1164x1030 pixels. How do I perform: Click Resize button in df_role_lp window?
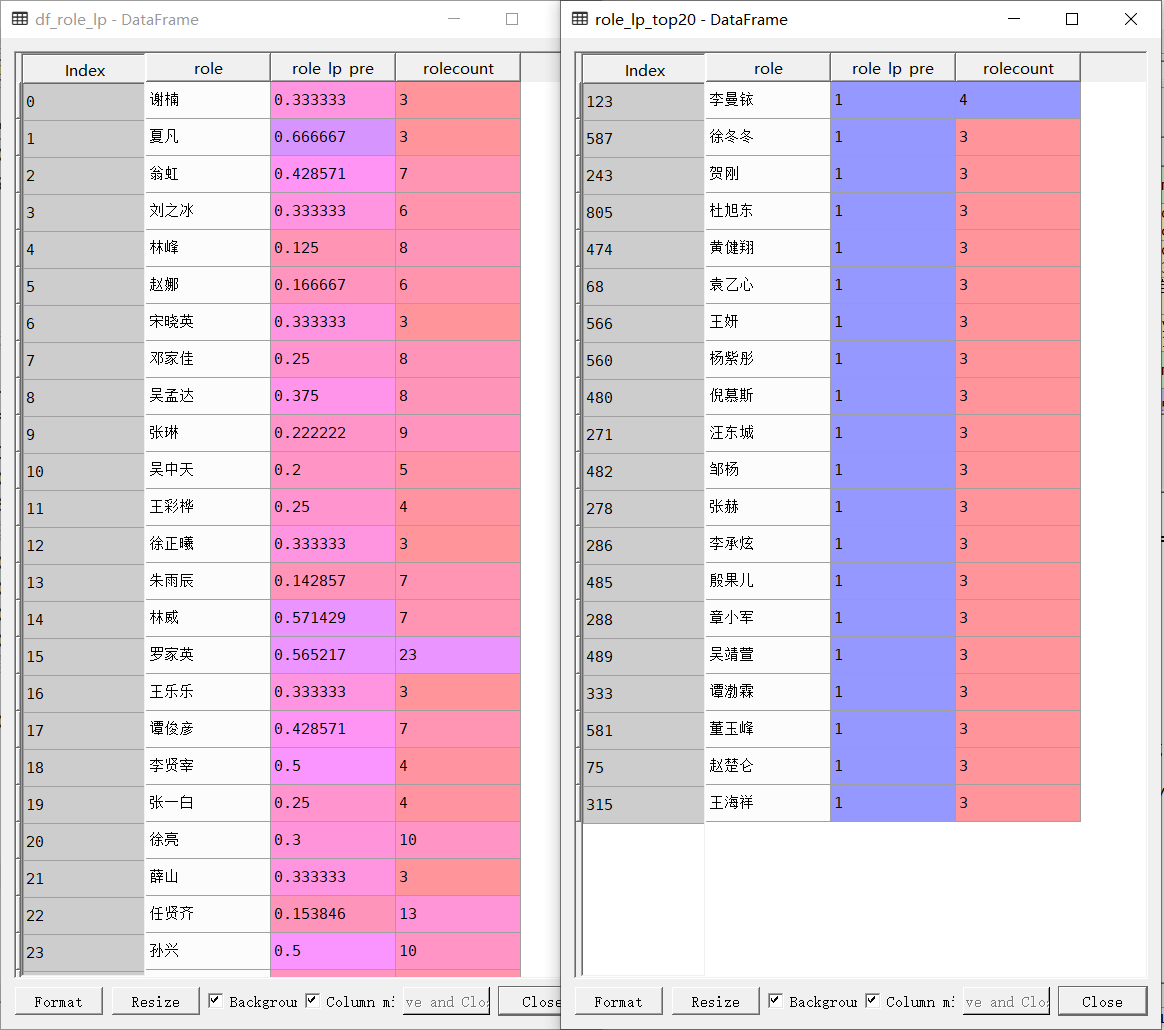(x=155, y=1002)
